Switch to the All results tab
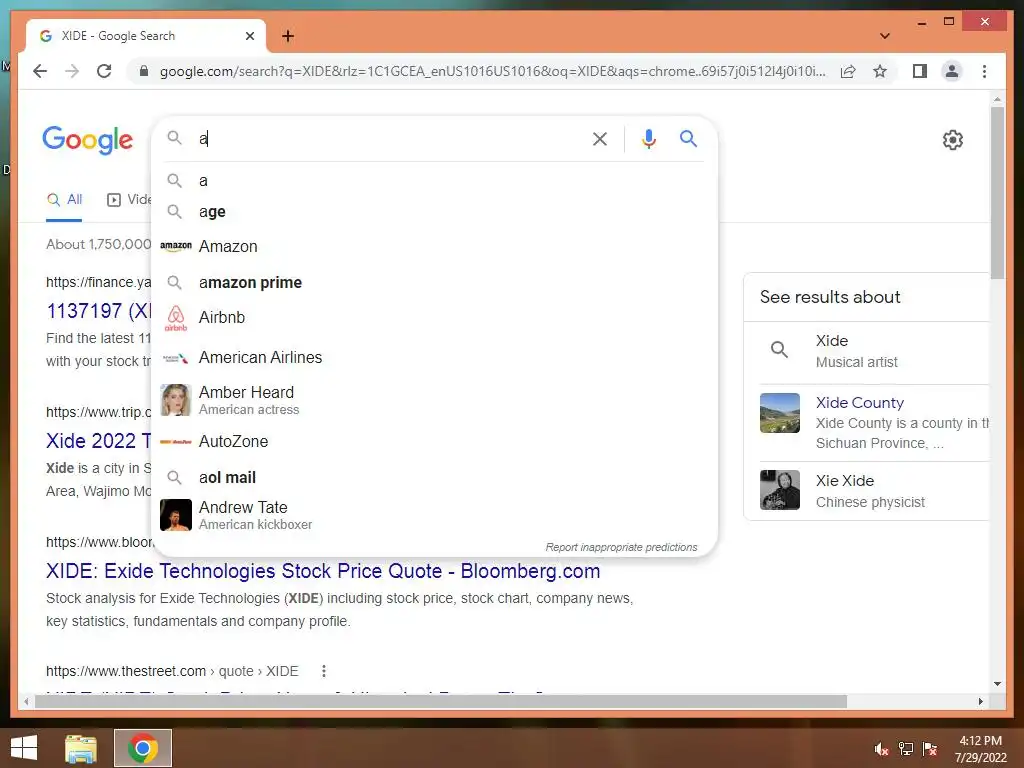The height and width of the screenshot is (768, 1024). (x=65, y=199)
